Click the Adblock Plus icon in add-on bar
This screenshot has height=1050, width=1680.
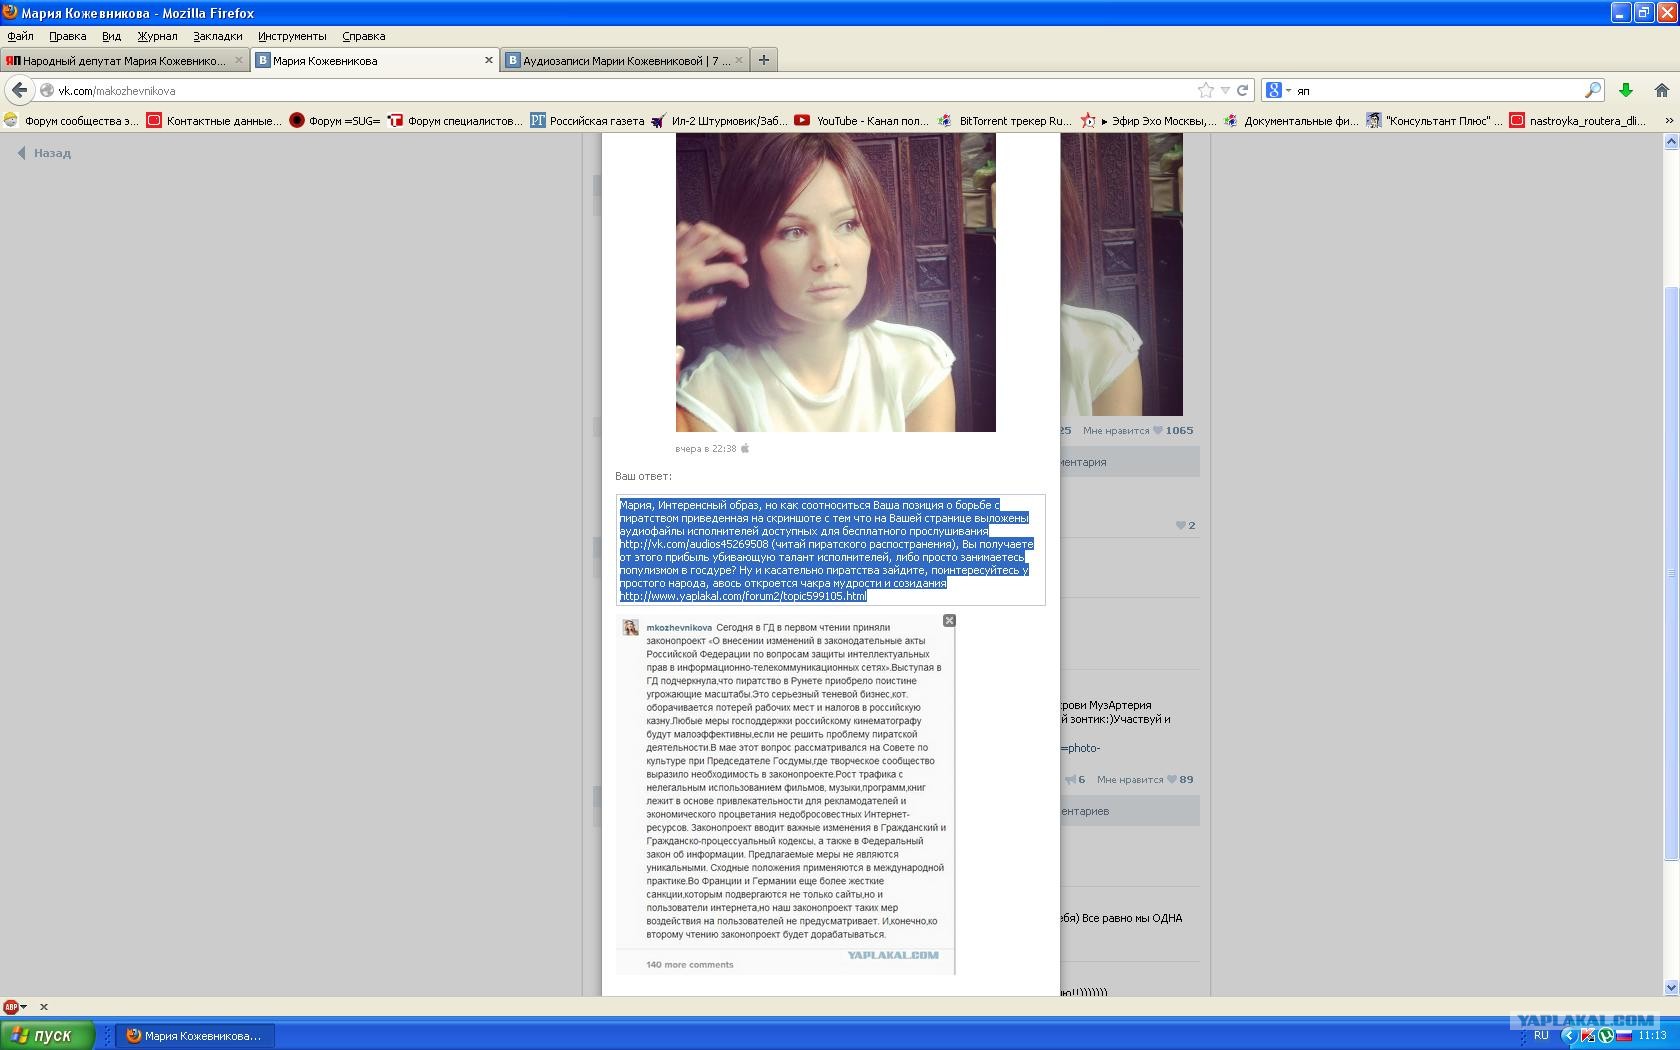11,1007
